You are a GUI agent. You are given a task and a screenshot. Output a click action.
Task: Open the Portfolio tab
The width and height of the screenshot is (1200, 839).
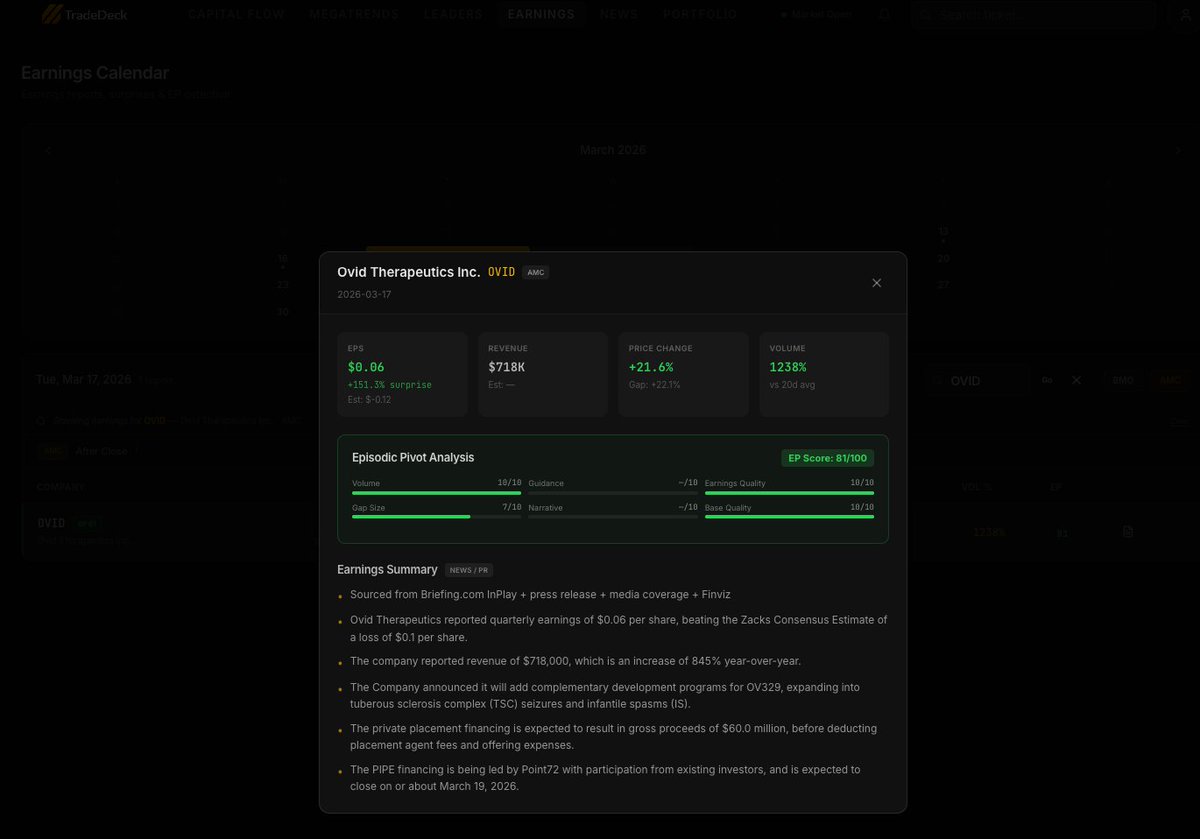click(700, 14)
